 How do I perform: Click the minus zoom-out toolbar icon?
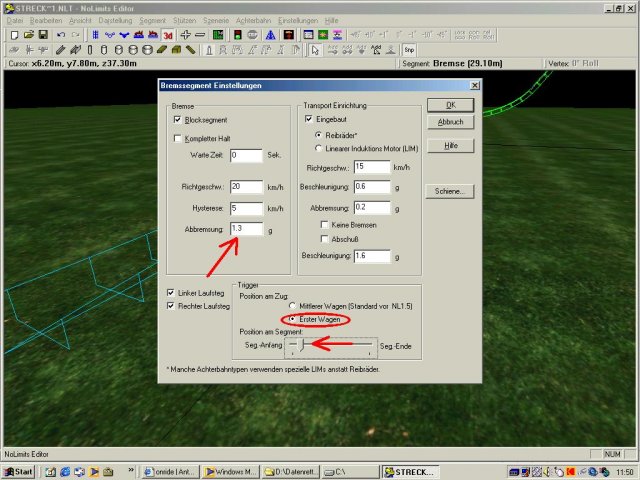(200, 35)
